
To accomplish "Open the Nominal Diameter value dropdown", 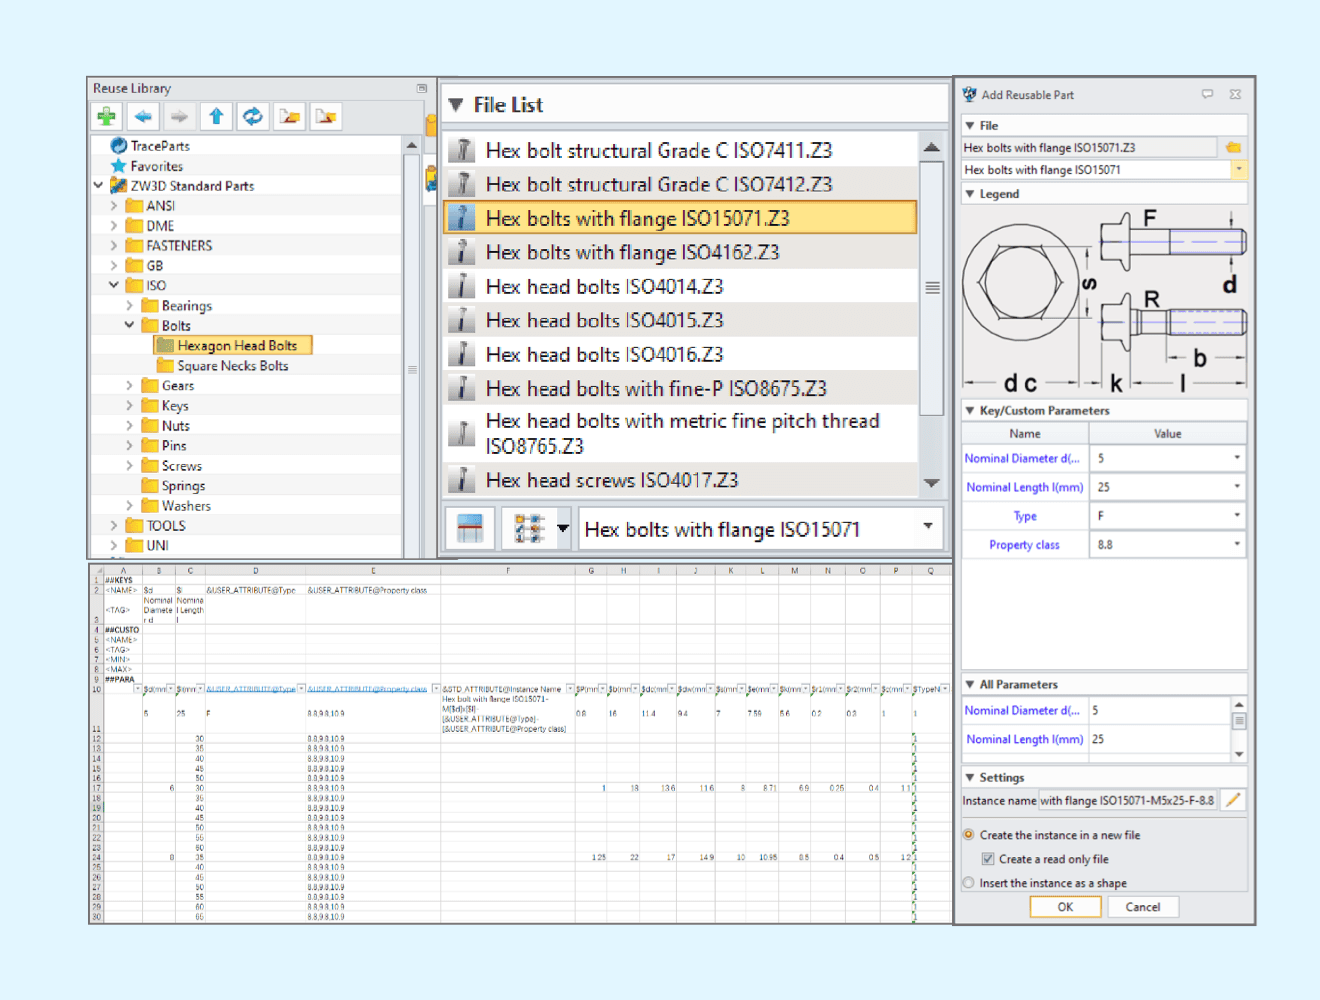I will [1236, 458].
